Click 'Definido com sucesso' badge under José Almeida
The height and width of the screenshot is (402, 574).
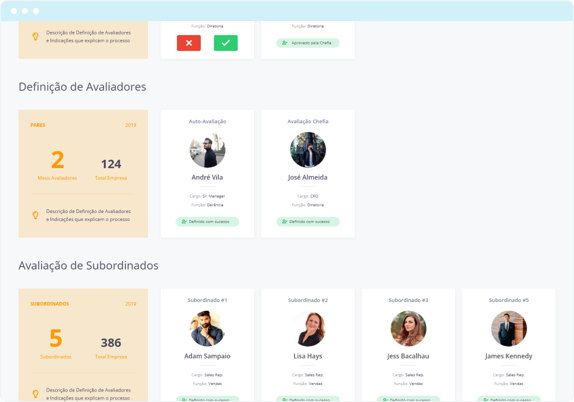tap(308, 222)
